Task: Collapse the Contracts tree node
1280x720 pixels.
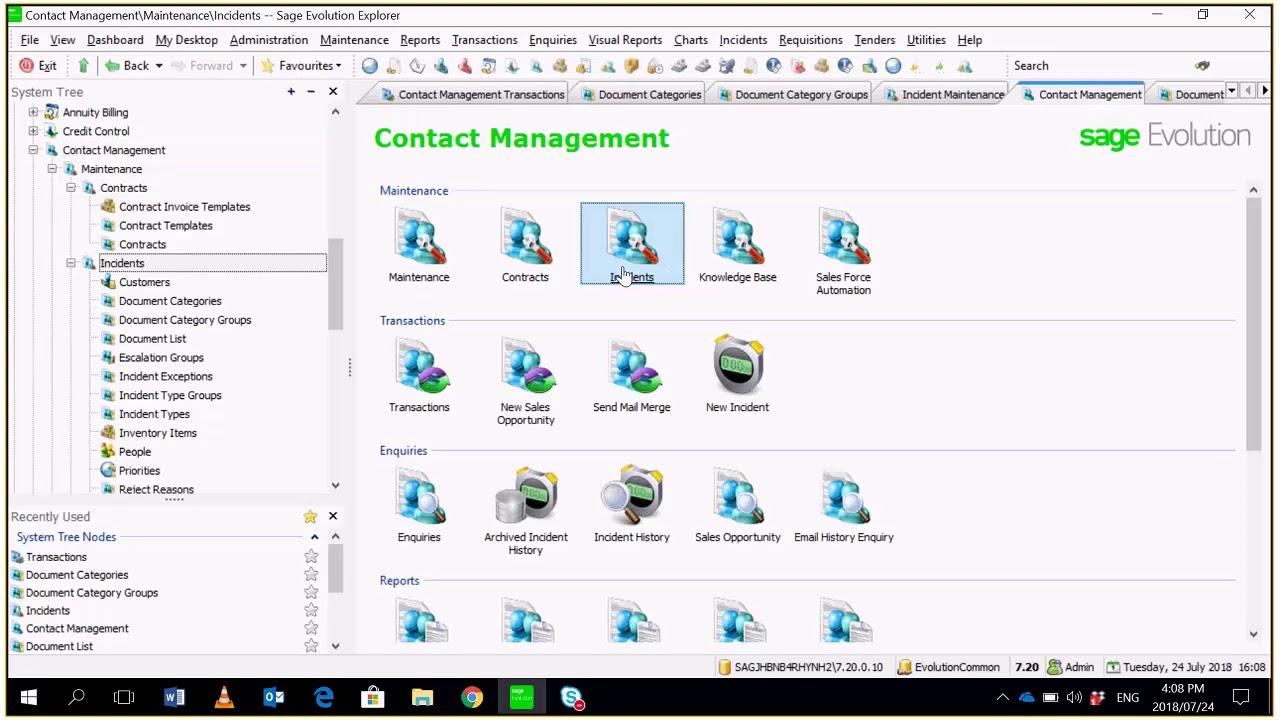Action: coord(71,188)
